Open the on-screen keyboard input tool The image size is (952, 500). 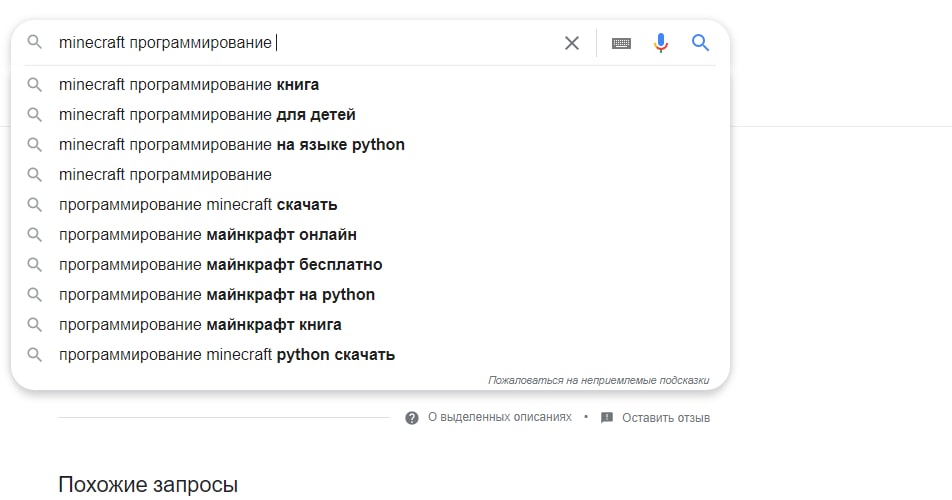click(621, 43)
